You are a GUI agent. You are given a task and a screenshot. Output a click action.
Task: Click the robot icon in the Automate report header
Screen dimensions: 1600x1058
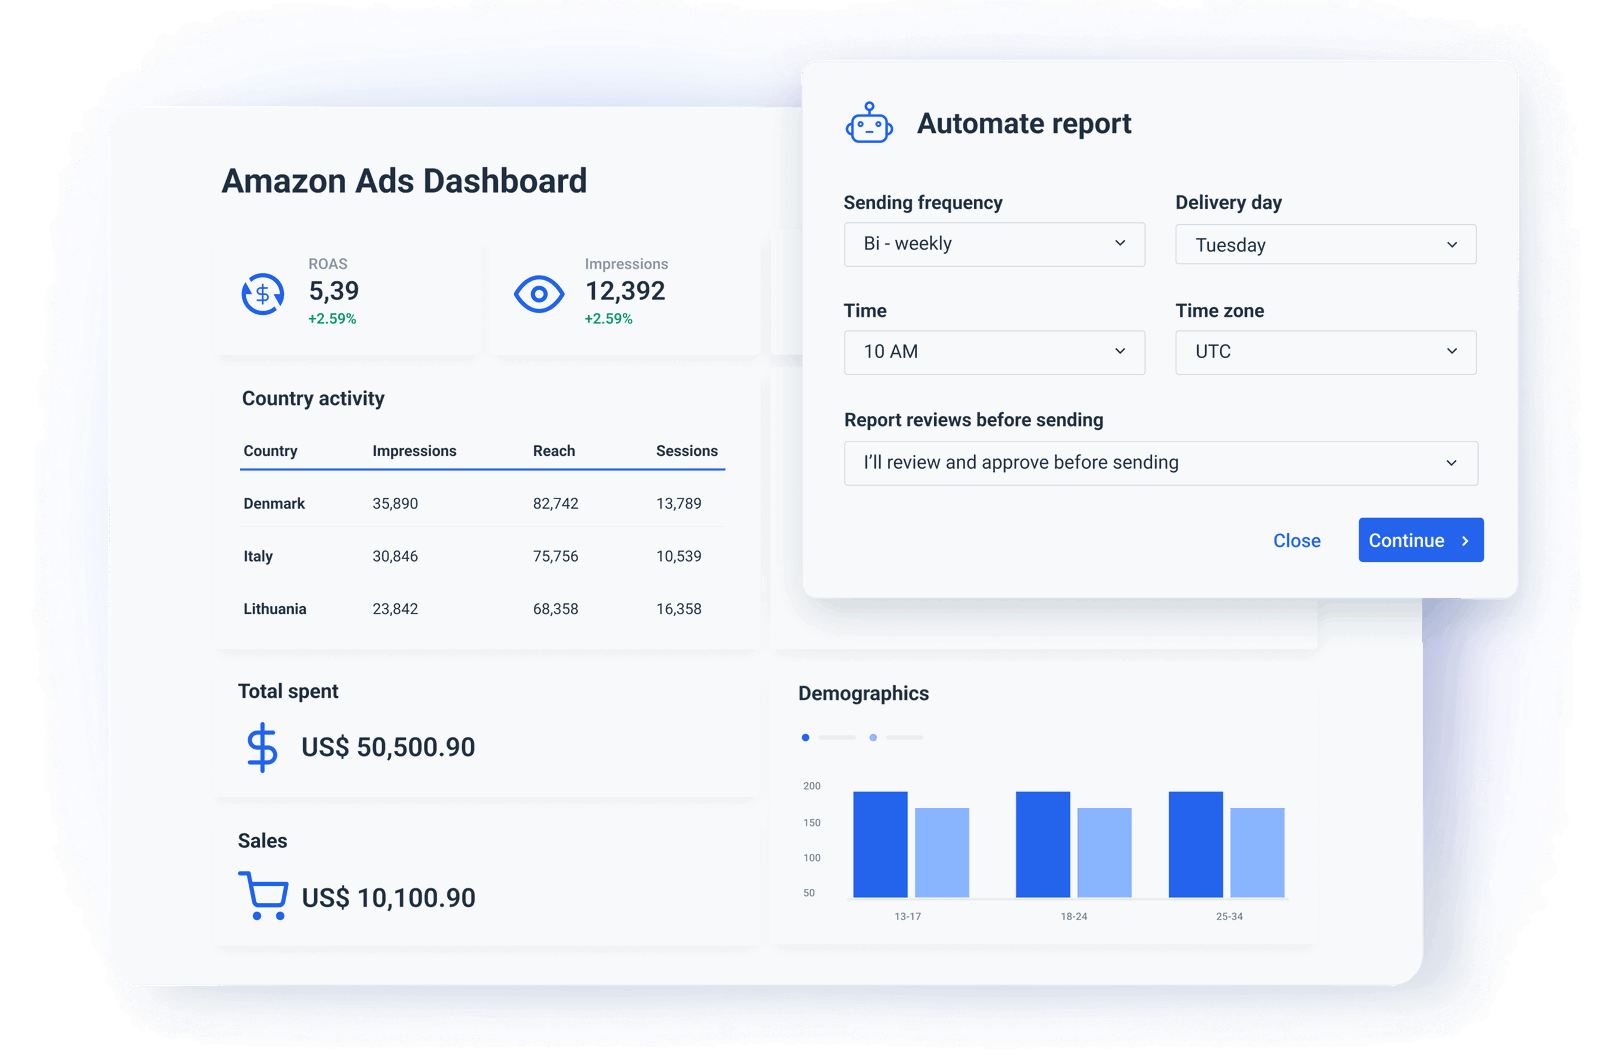869,123
